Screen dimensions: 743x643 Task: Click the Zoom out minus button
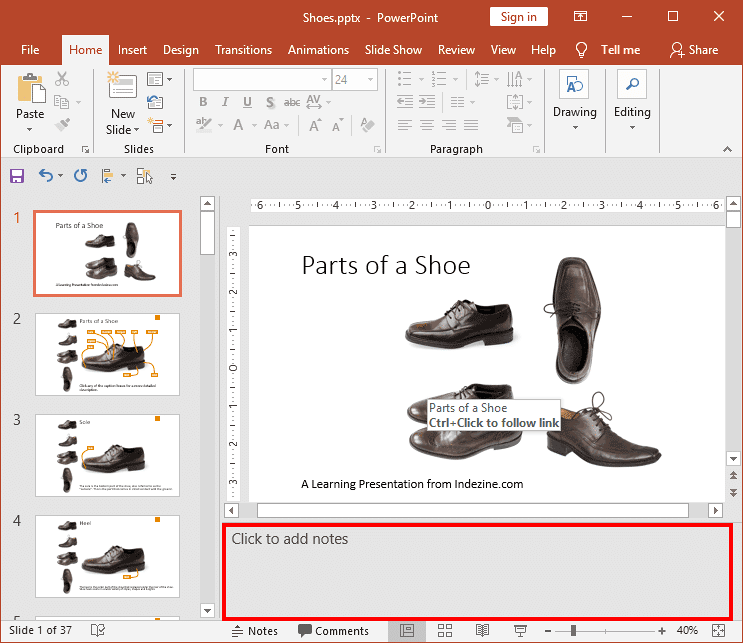pos(548,631)
